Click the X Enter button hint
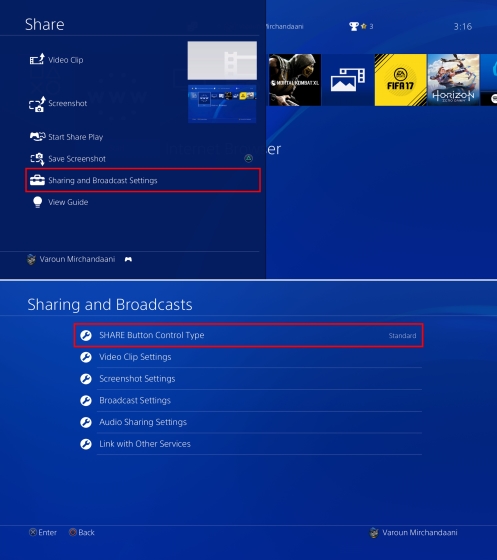The image size is (497, 560). coord(43,532)
